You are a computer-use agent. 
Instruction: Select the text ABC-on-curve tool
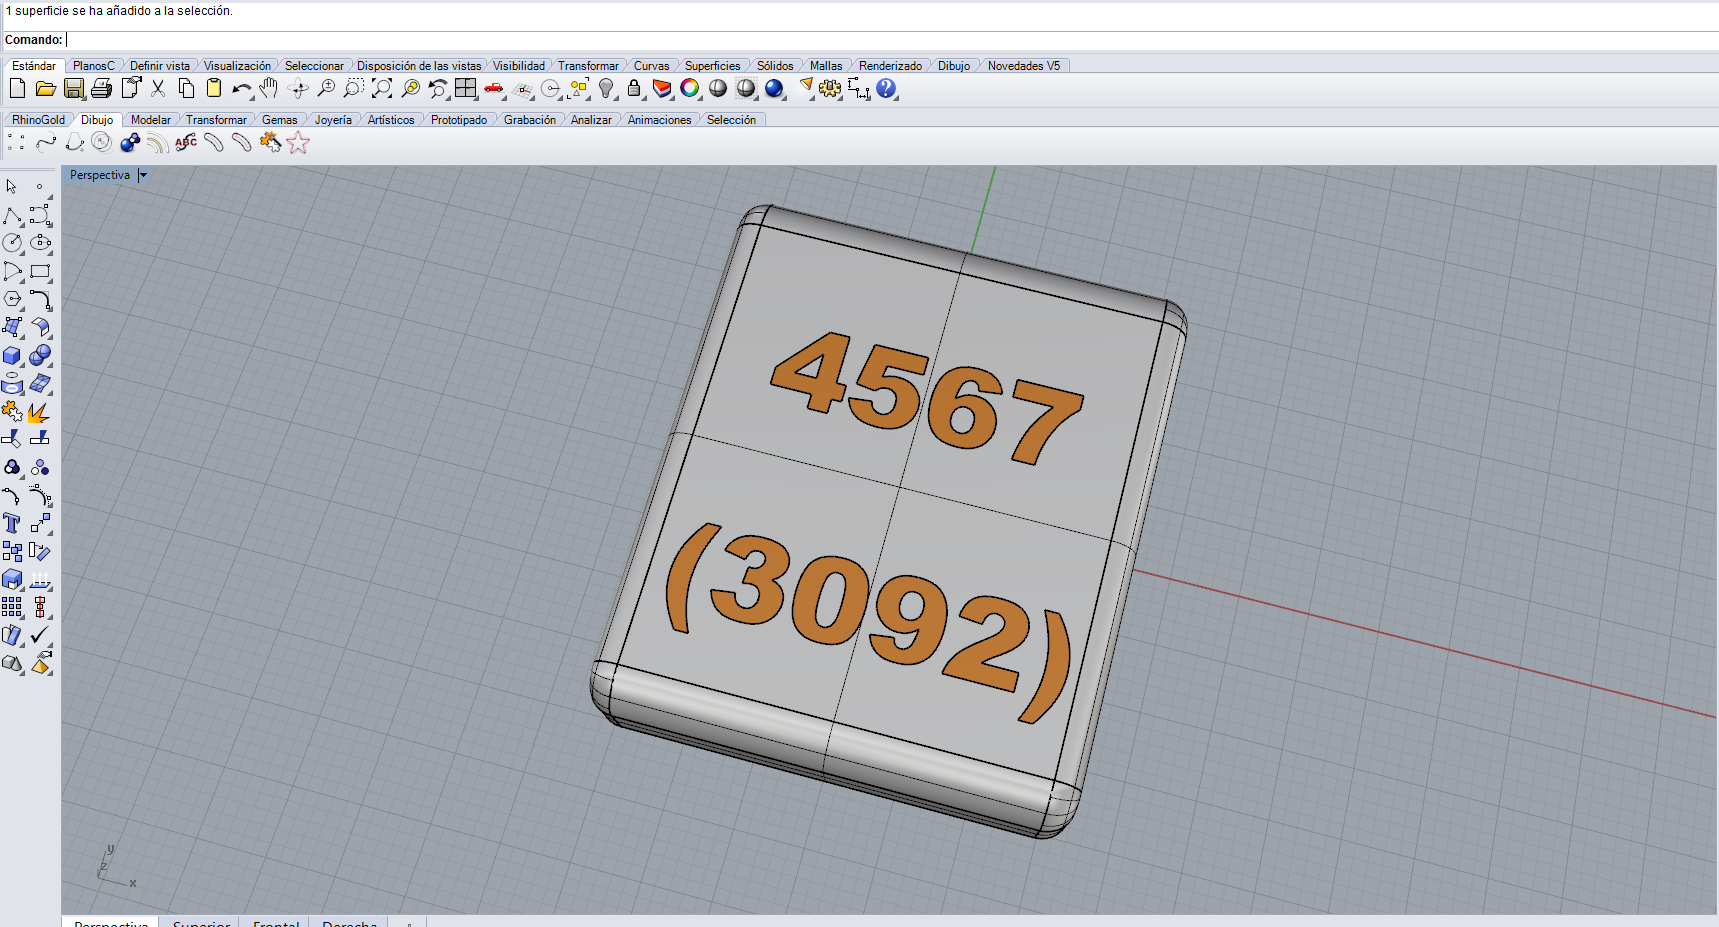(x=186, y=143)
